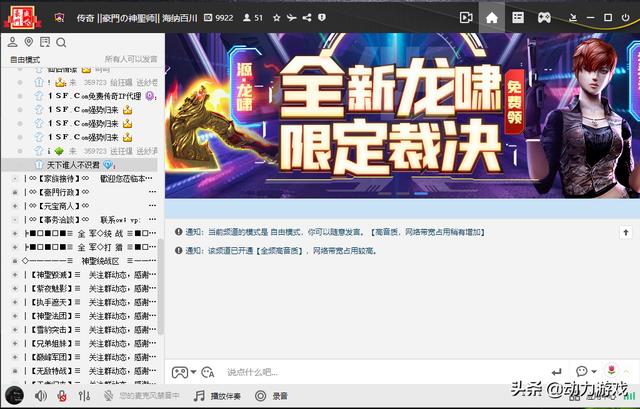Screen dimensions: 640x409
Task: Expand the 全军◇统战 channel row
Action: pos(15,233)
